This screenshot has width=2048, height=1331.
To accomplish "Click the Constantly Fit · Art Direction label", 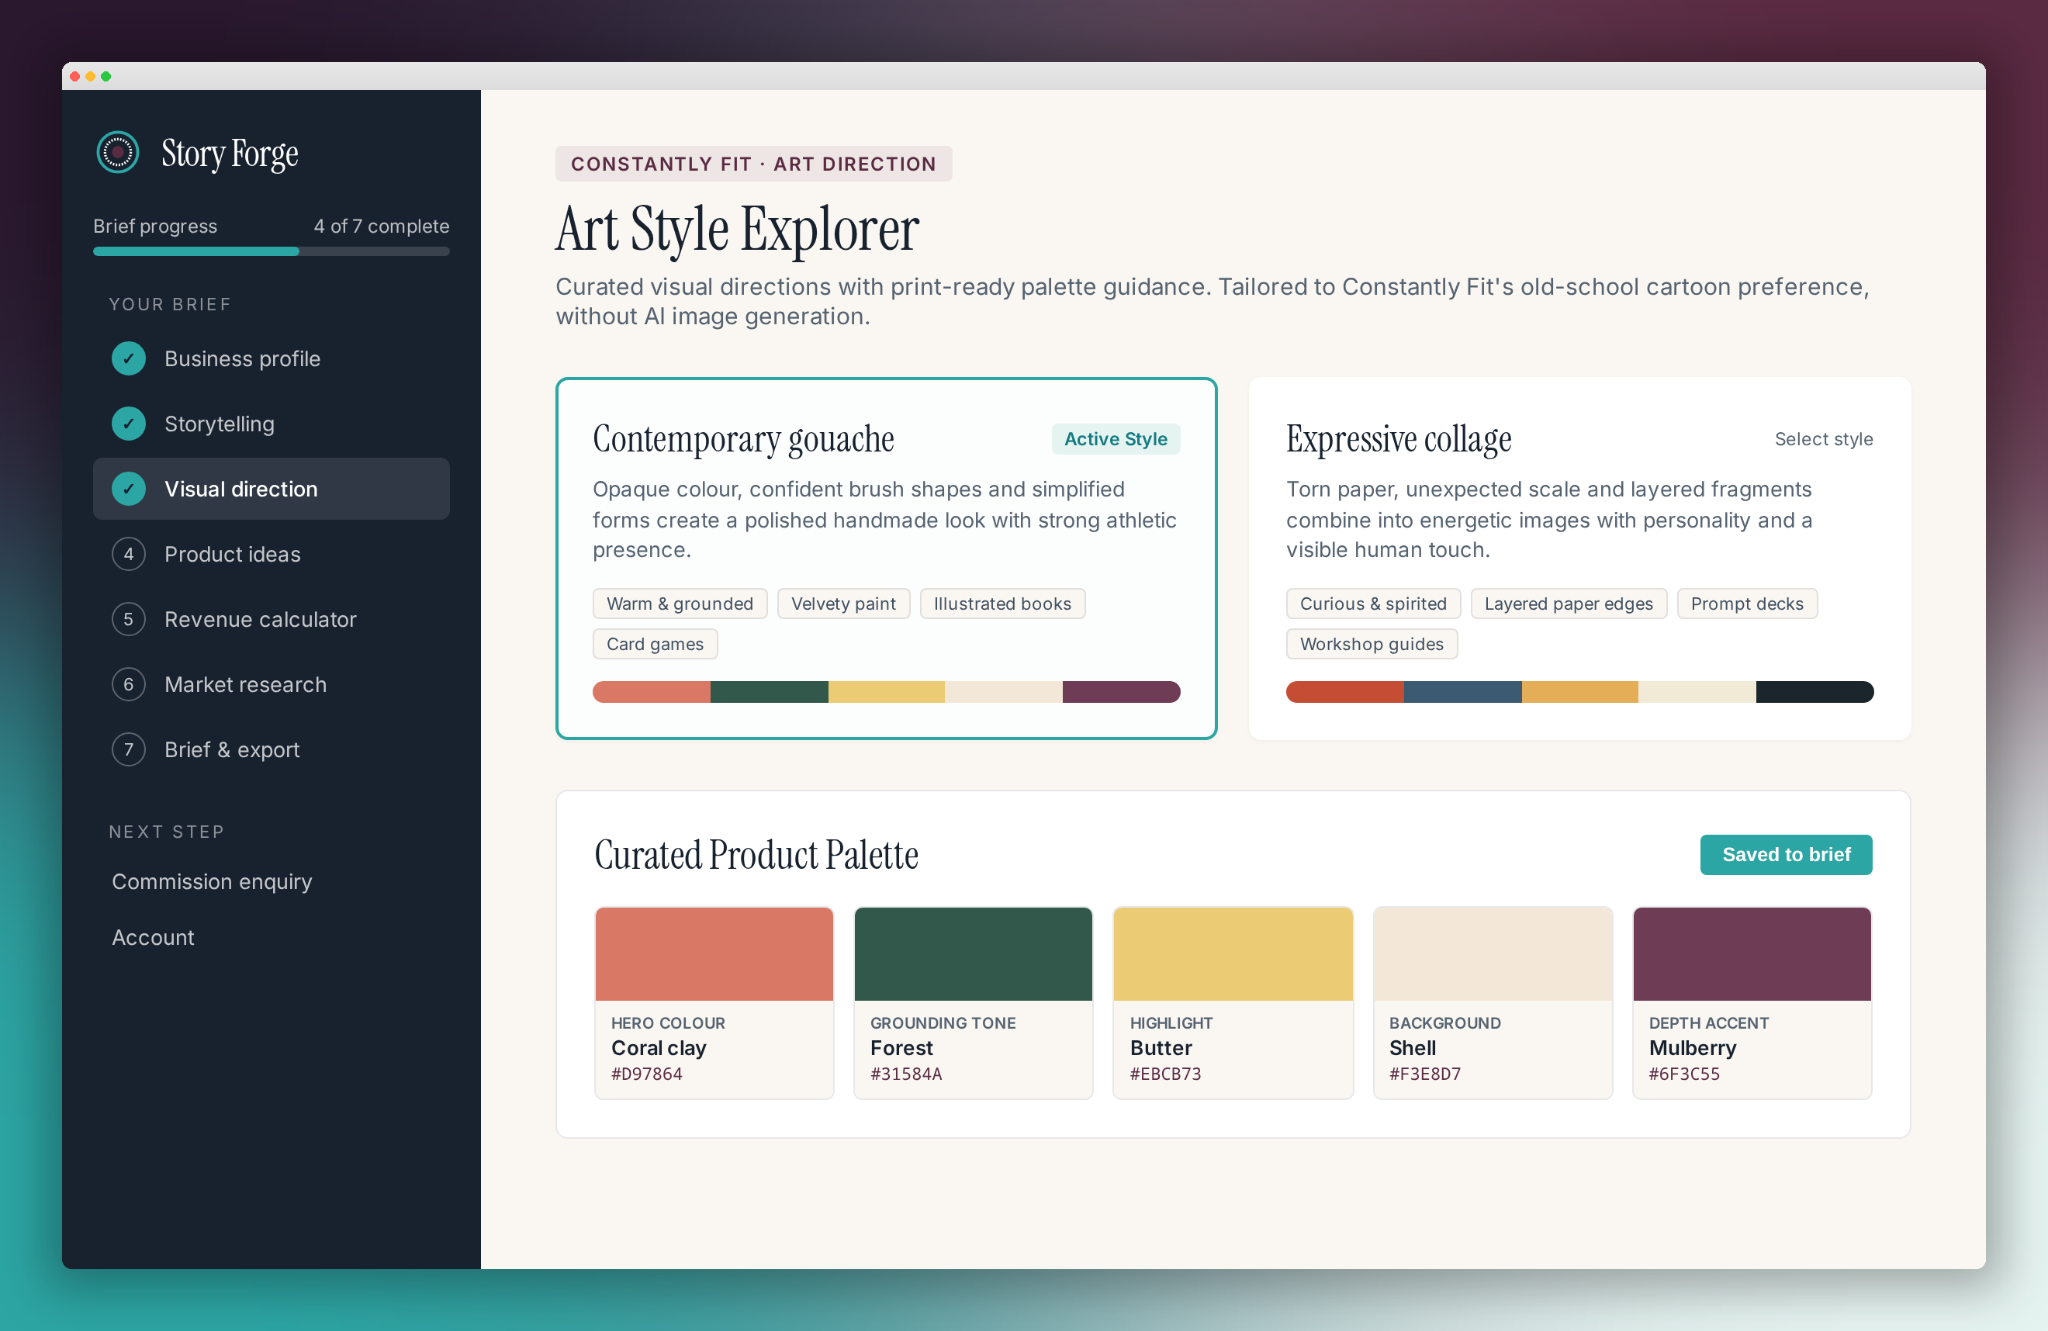I will click(x=754, y=164).
